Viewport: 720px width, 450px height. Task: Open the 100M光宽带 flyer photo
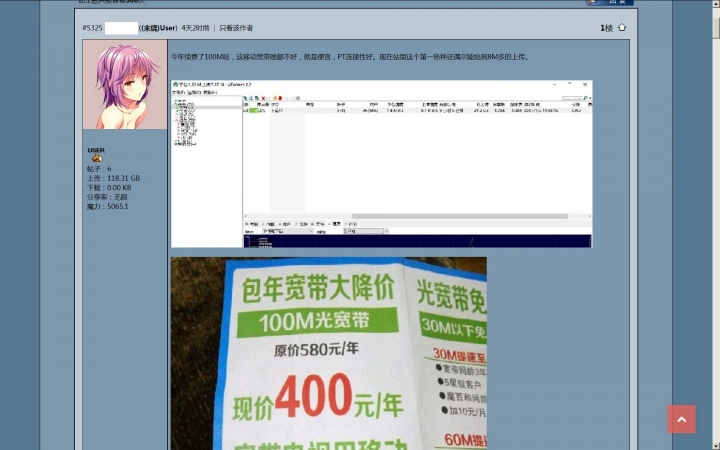329,354
